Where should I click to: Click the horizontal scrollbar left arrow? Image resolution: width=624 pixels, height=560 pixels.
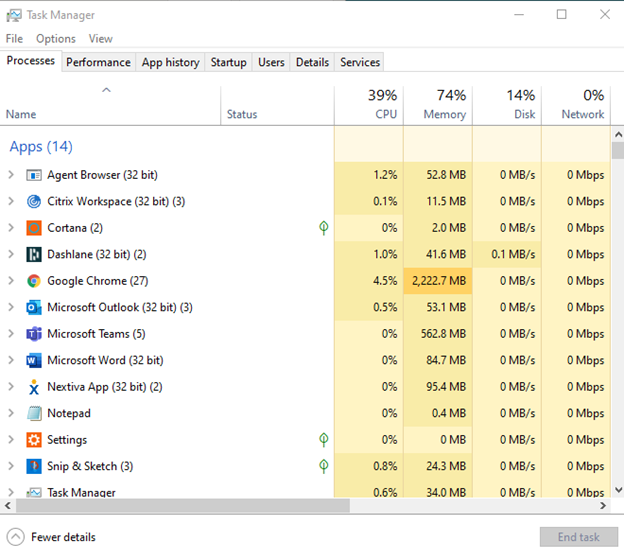[x=8, y=505]
